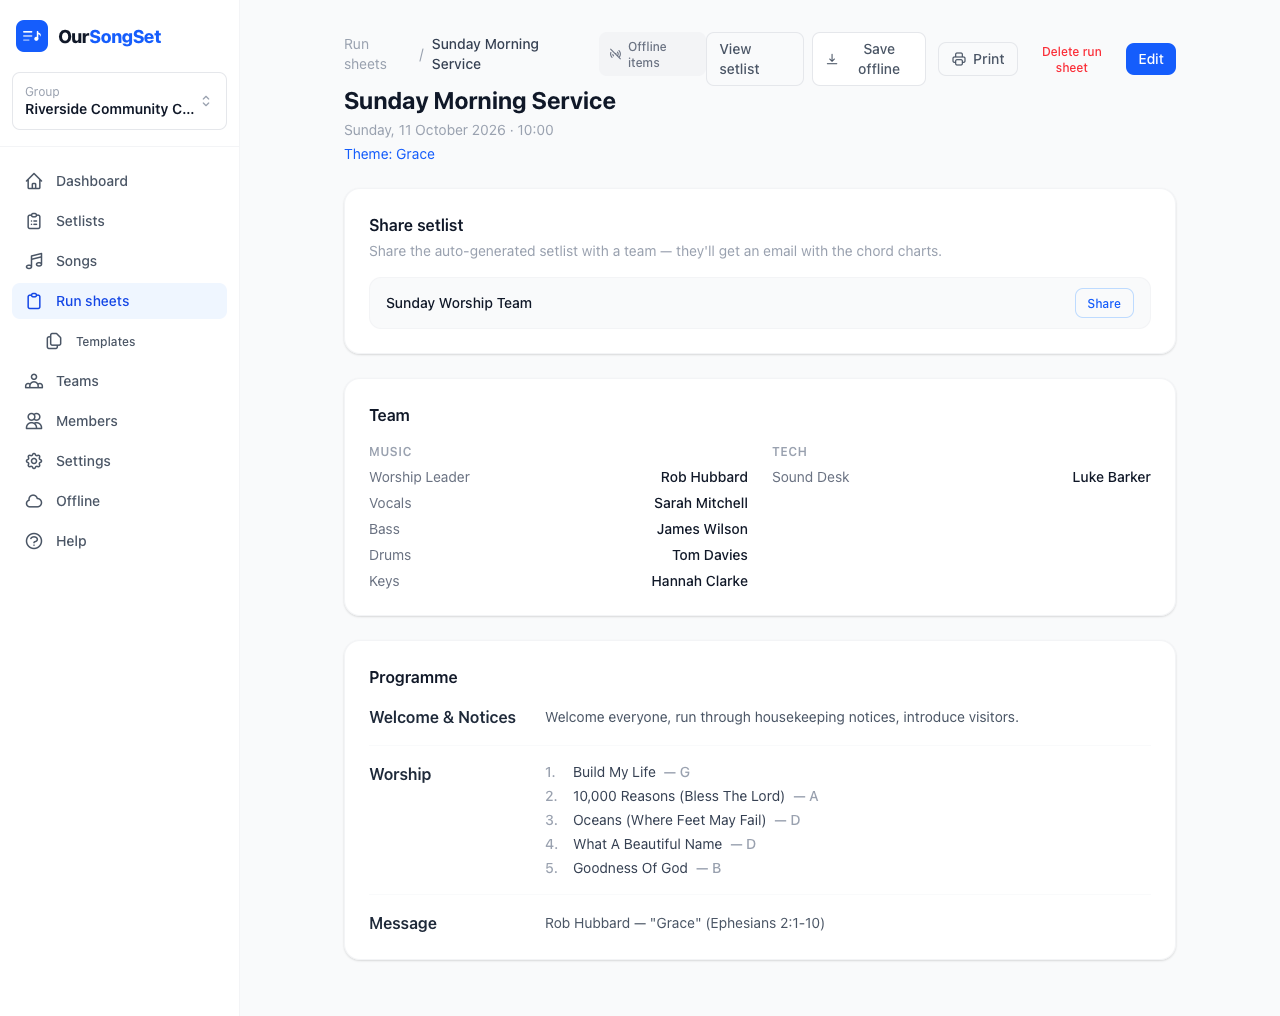Click song 10,000 Reasons (Bless The Lord)
The image size is (1280, 1016).
click(x=679, y=796)
